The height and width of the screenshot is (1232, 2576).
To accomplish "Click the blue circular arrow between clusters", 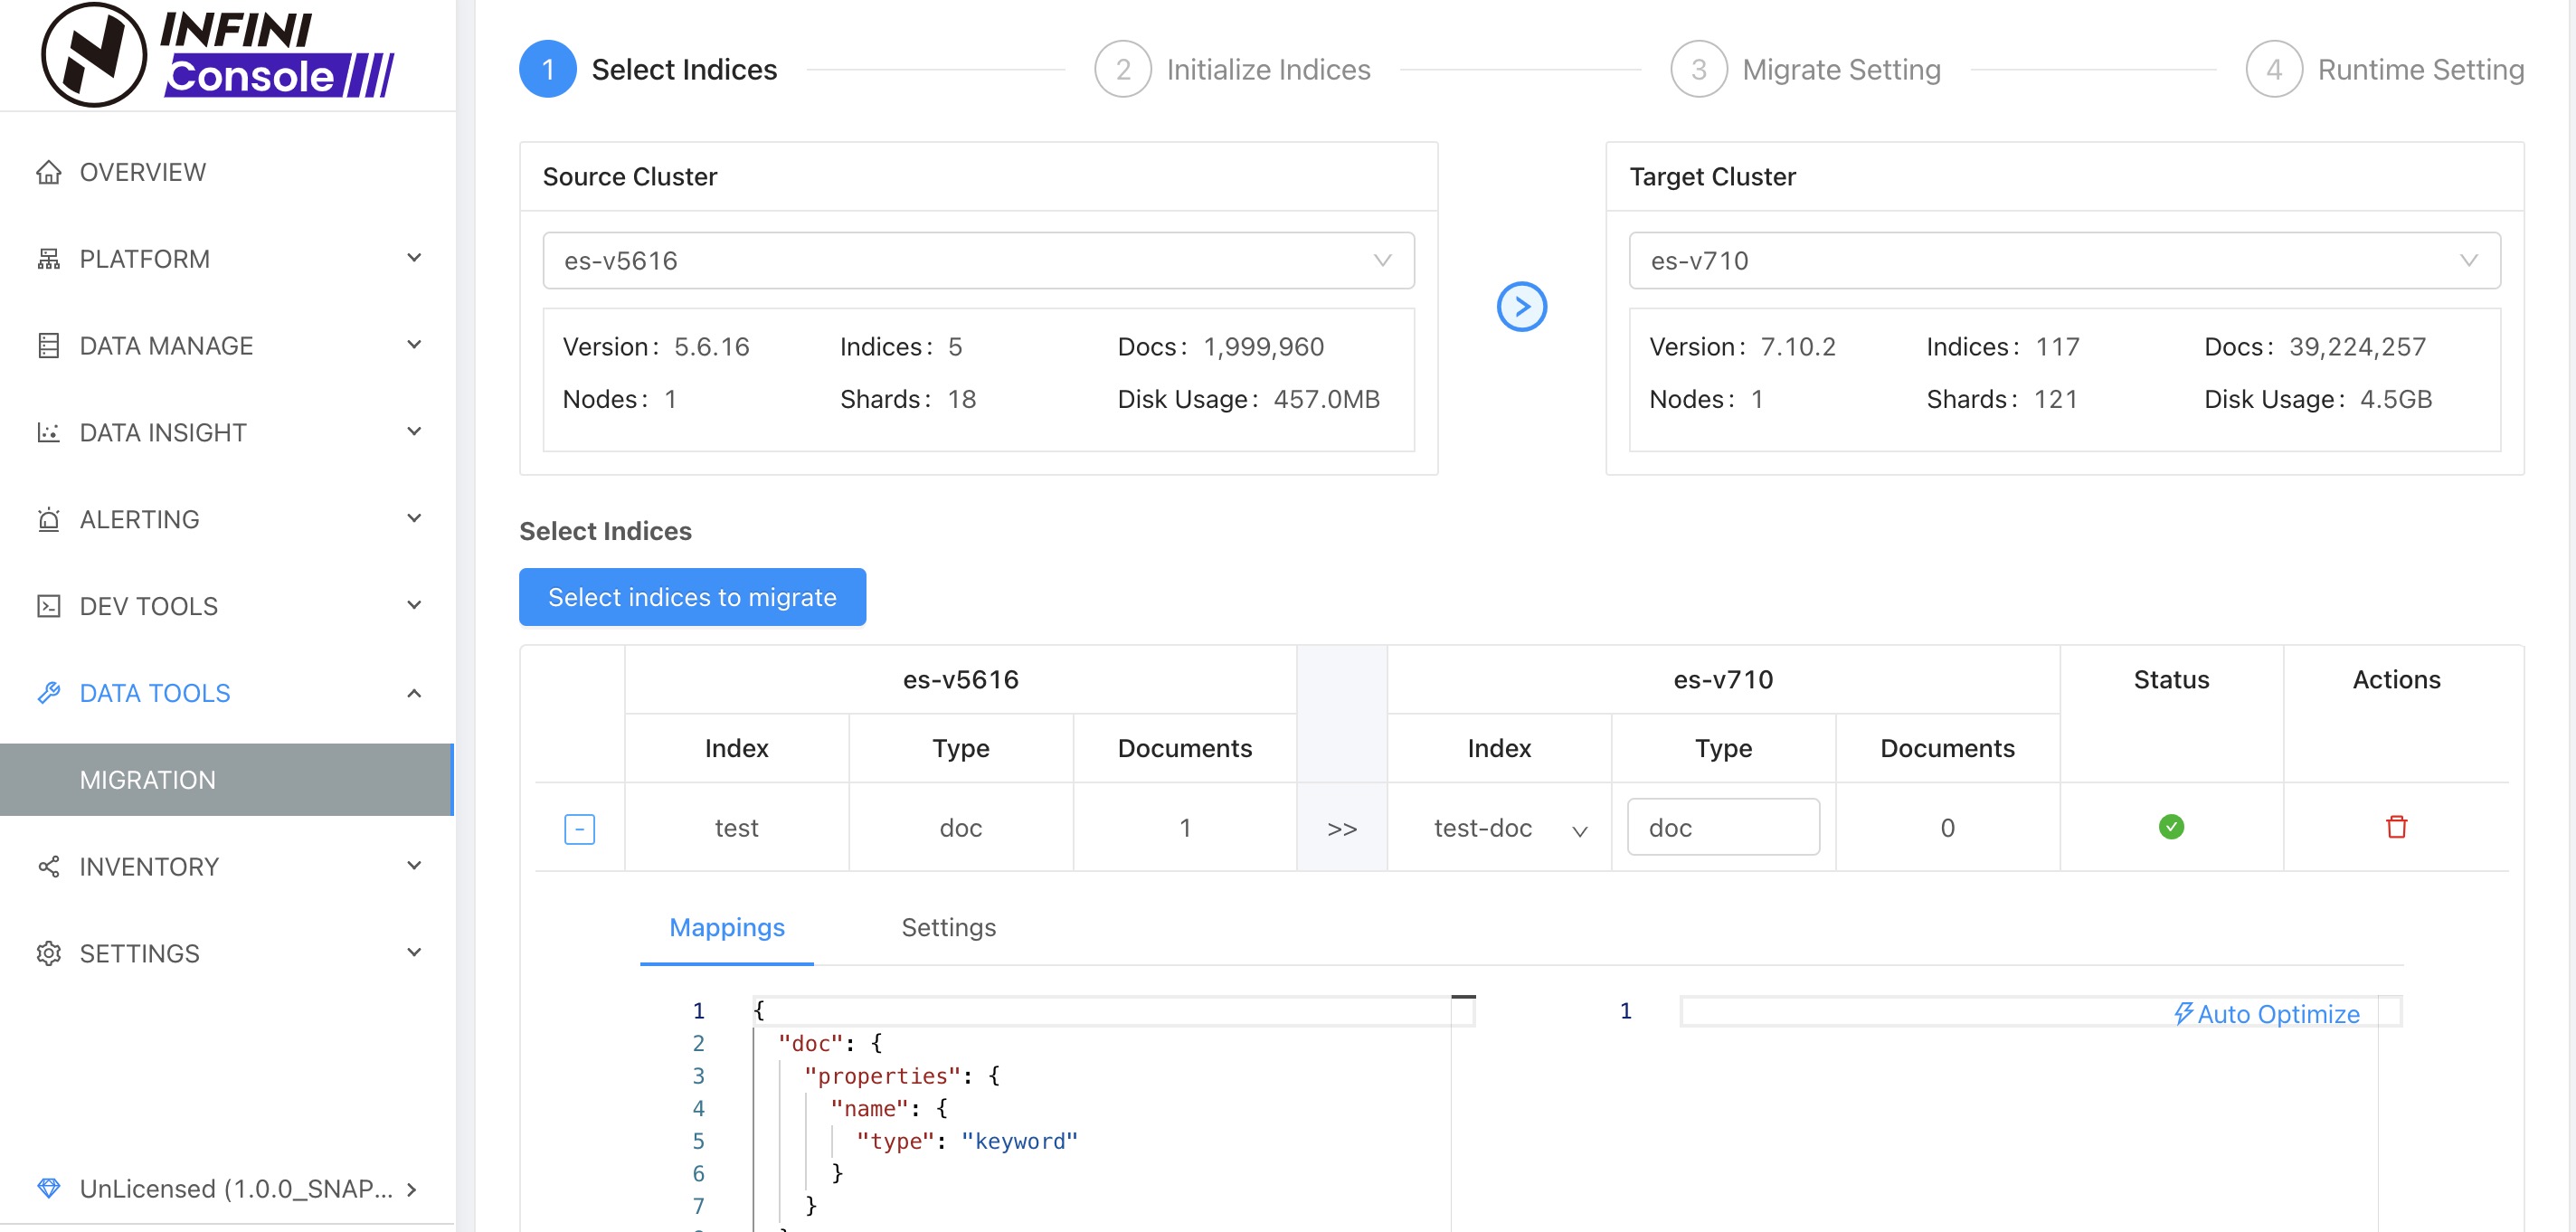I will [1521, 306].
